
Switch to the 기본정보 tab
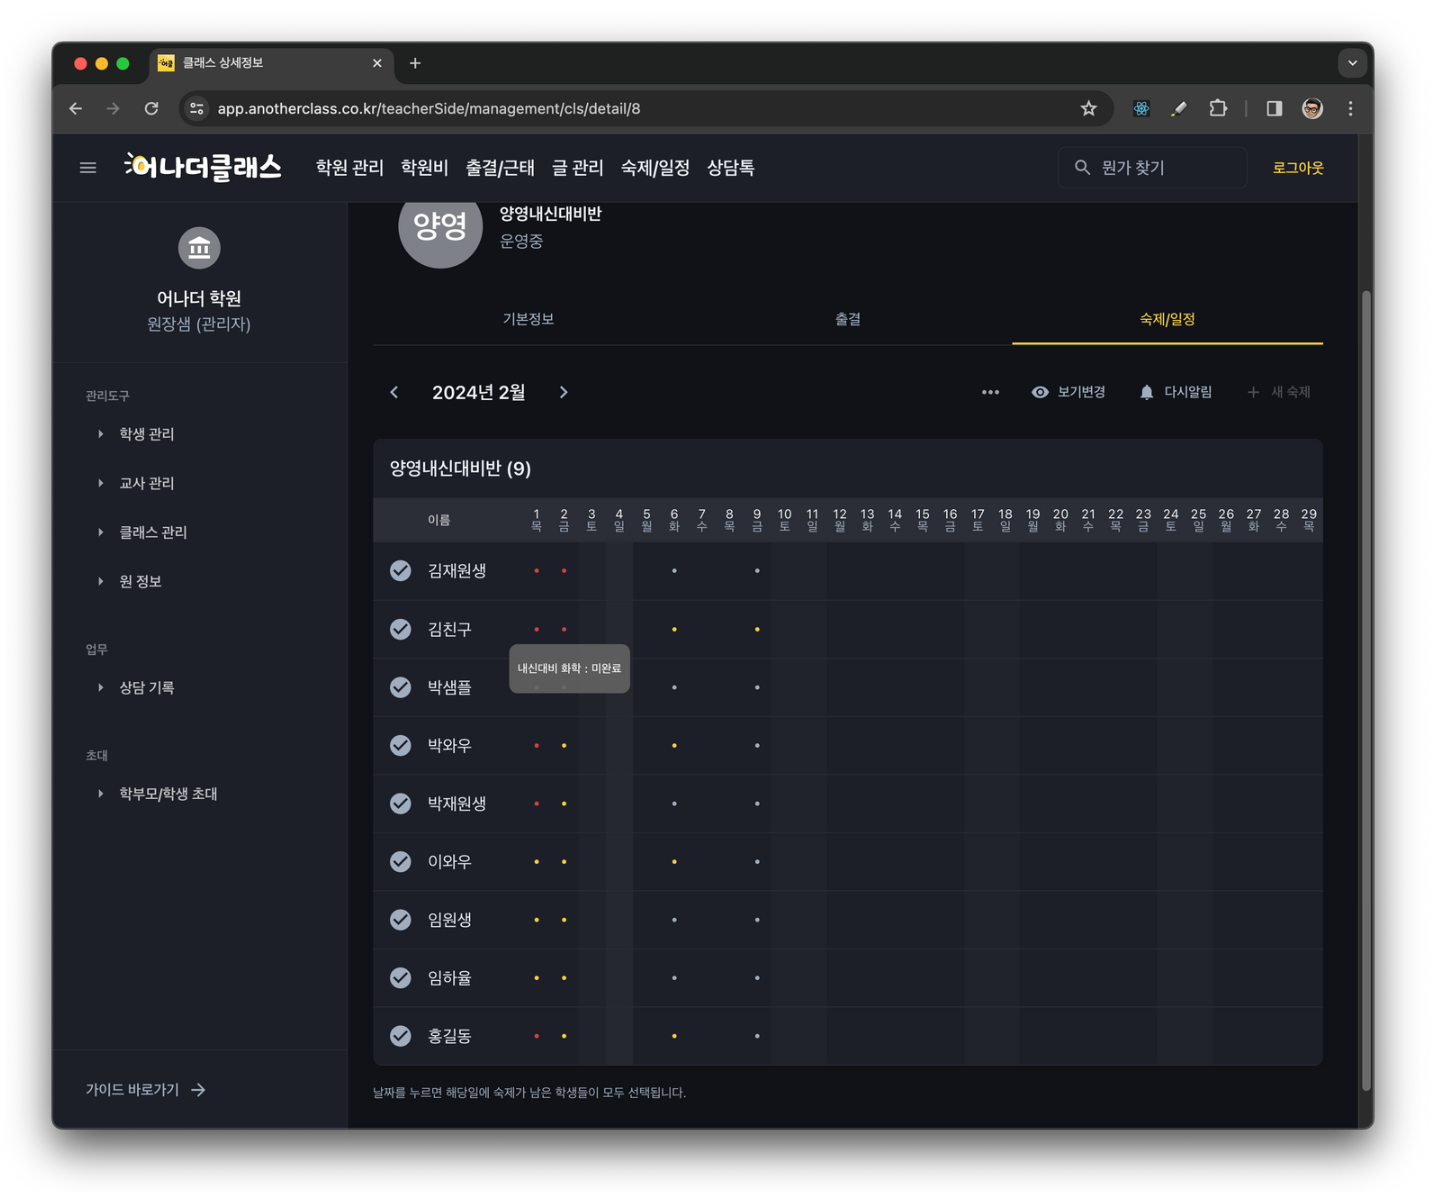point(528,319)
